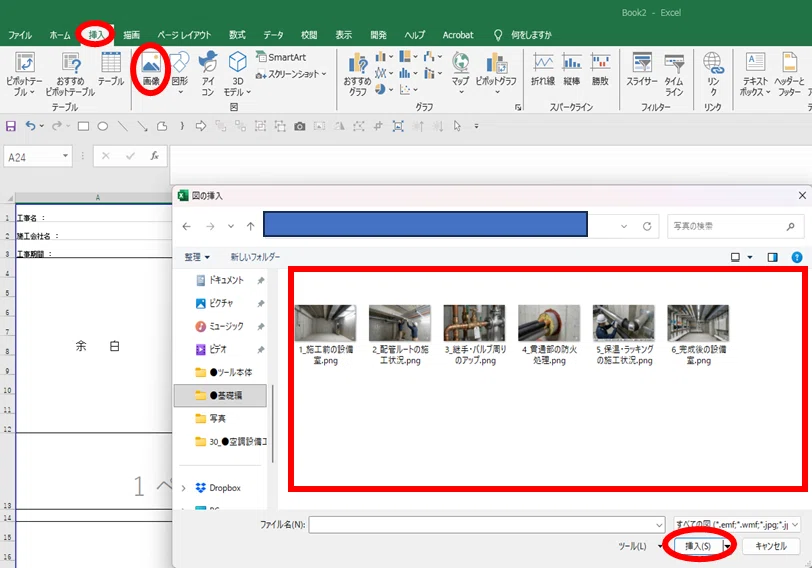The width and height of the screenshot is (812, 568).
Task: Open おすすめグラフ recommended charts
Action: [357, 74]
